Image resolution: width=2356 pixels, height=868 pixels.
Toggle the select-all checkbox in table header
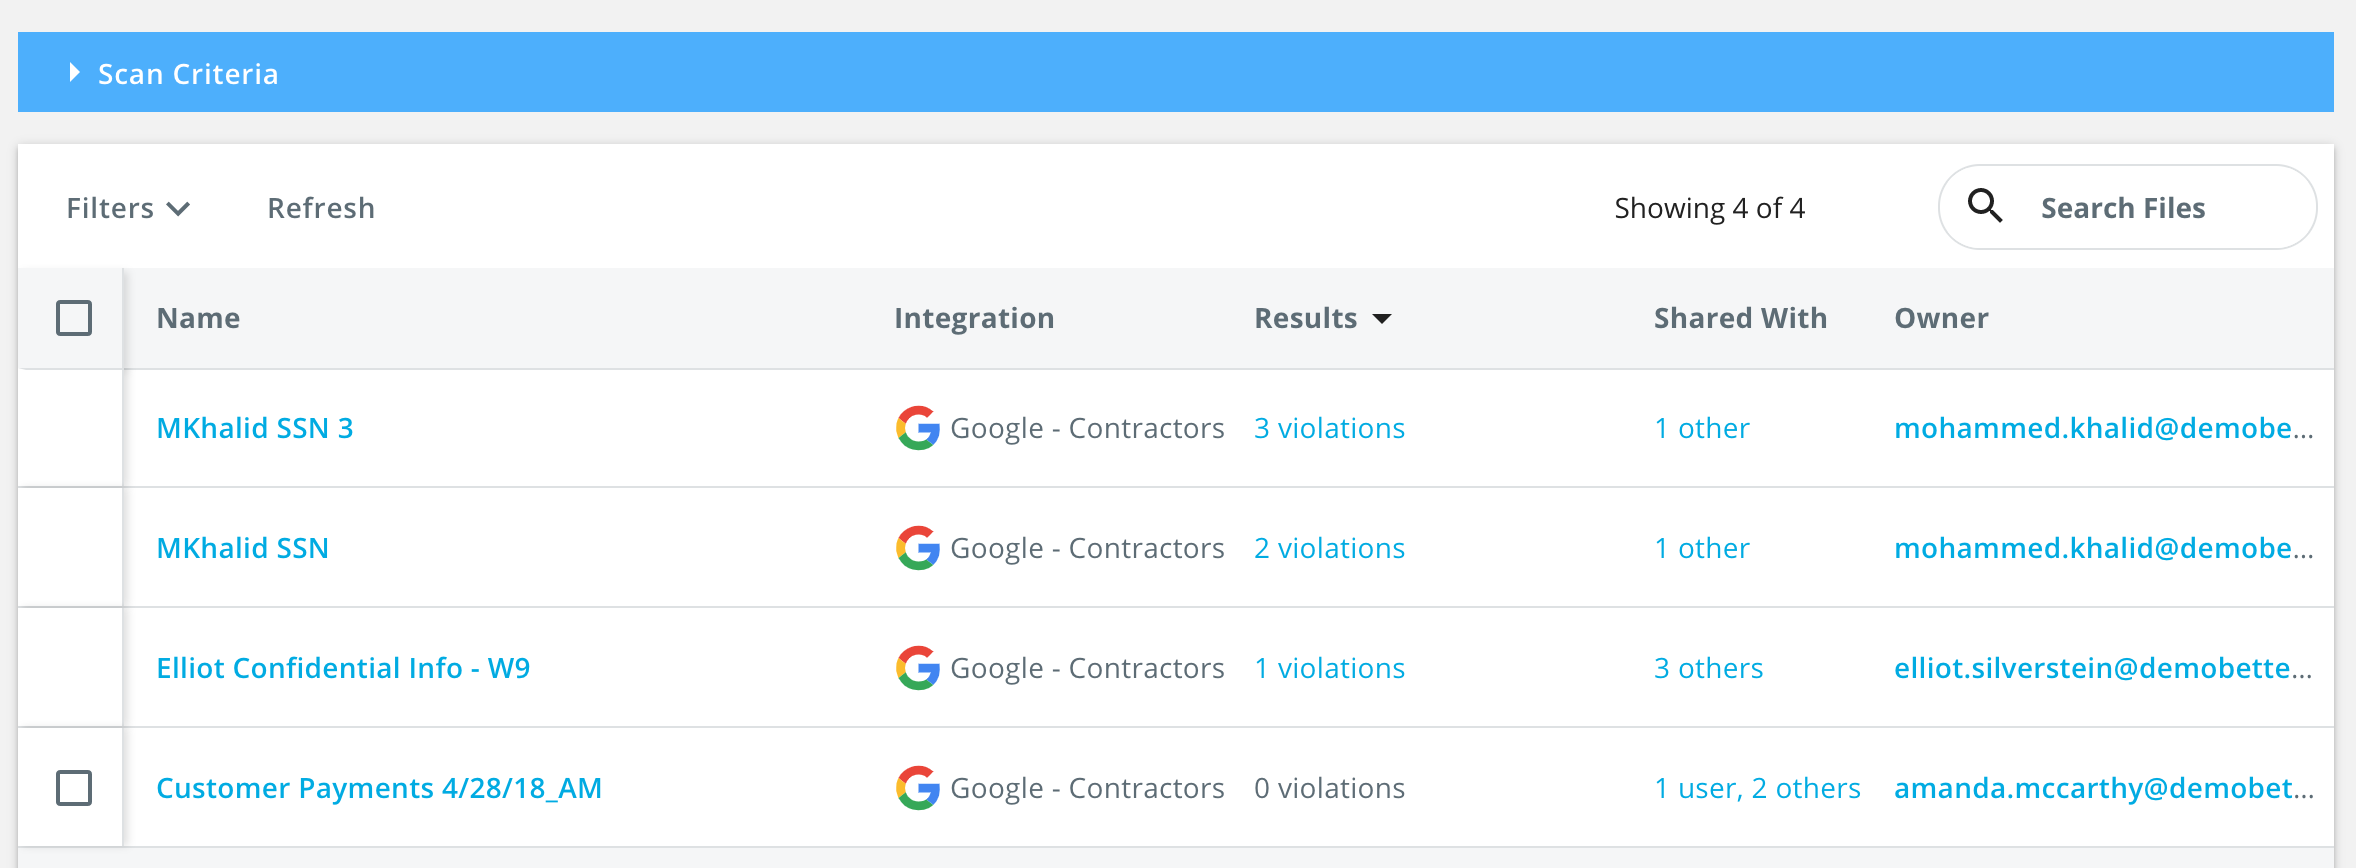(74, 318)
